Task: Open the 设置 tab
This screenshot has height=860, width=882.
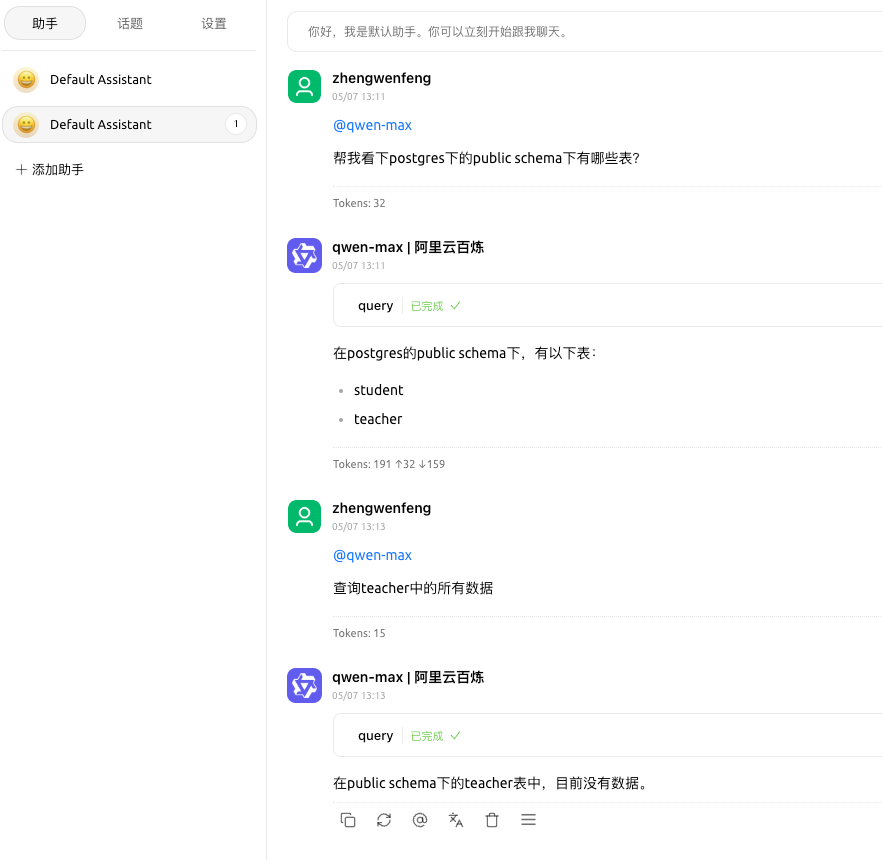Action: click(x=213, y=23)
